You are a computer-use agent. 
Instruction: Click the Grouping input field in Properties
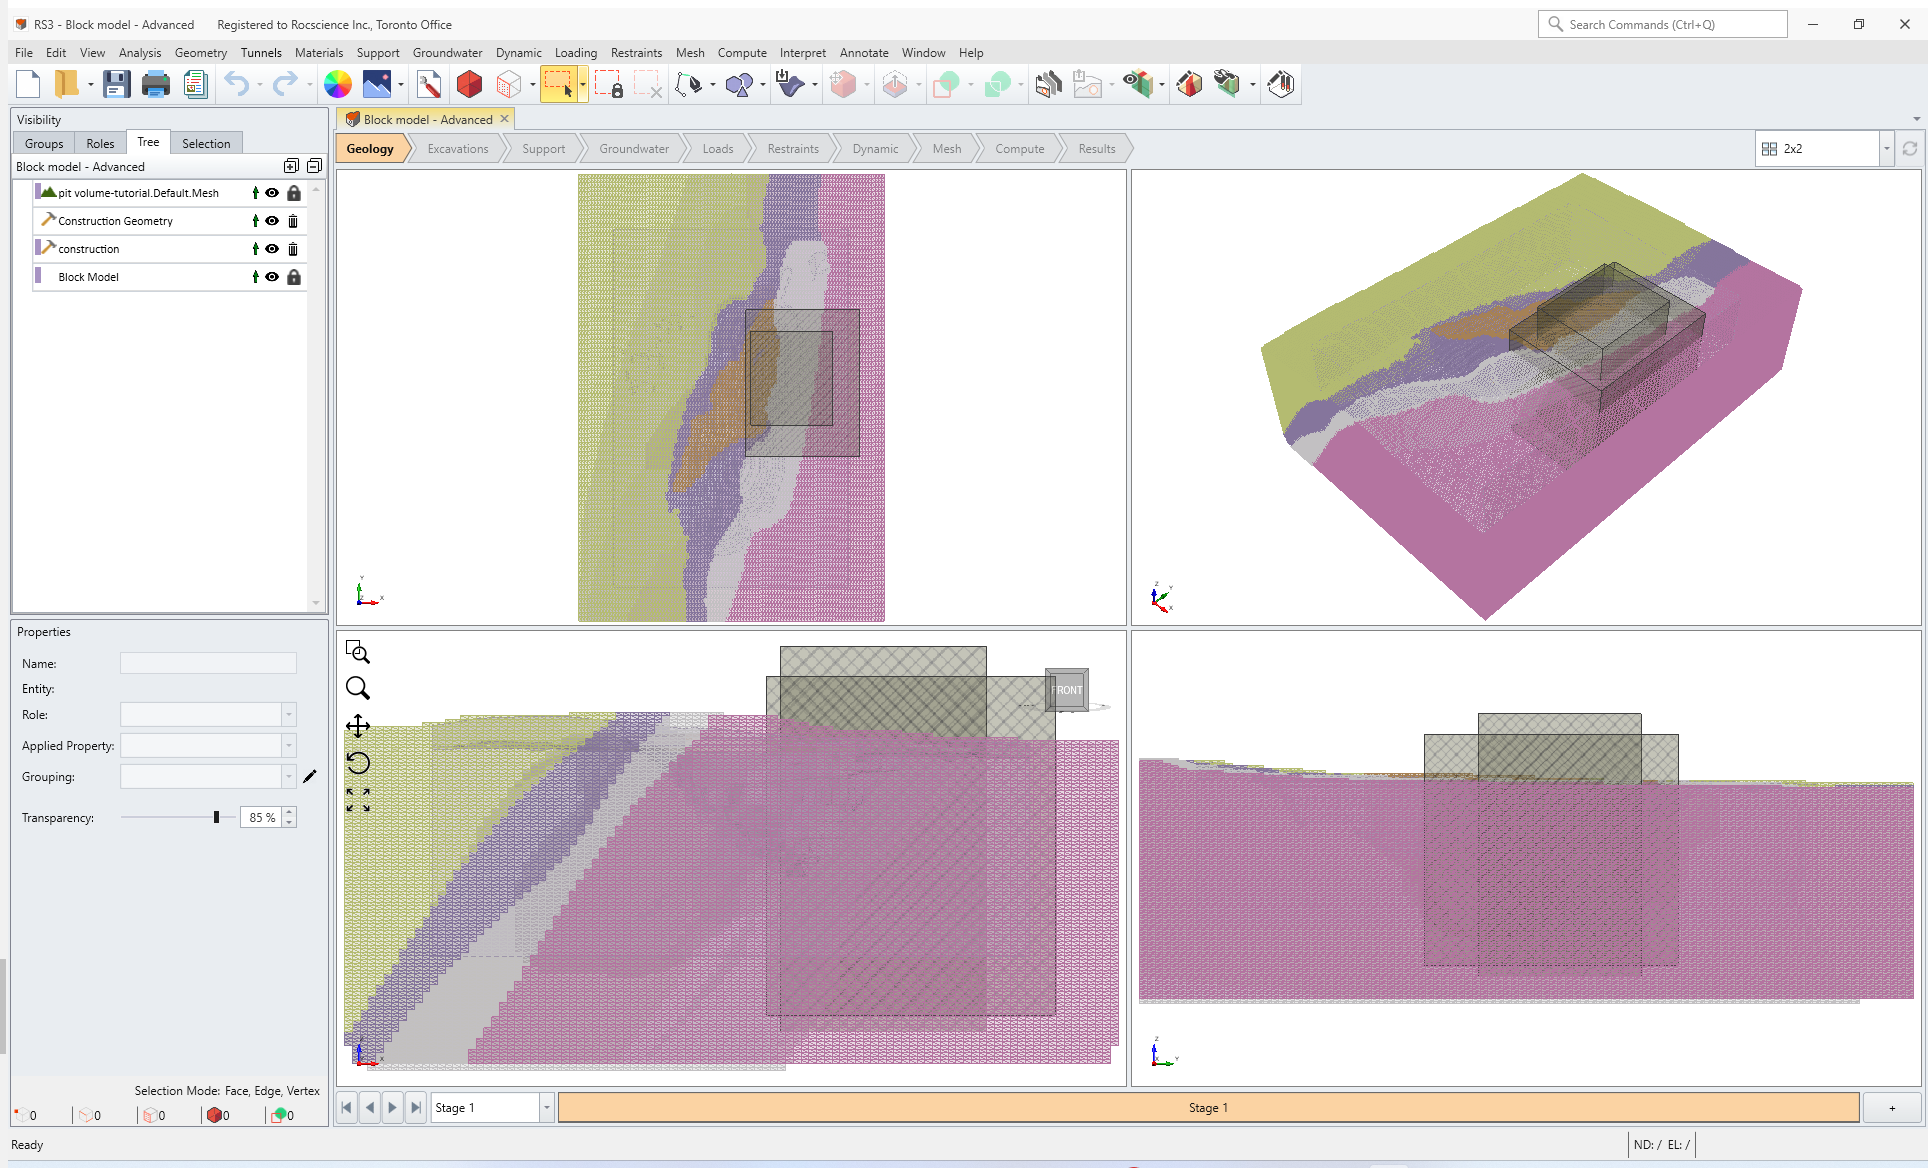pos(202,777)
